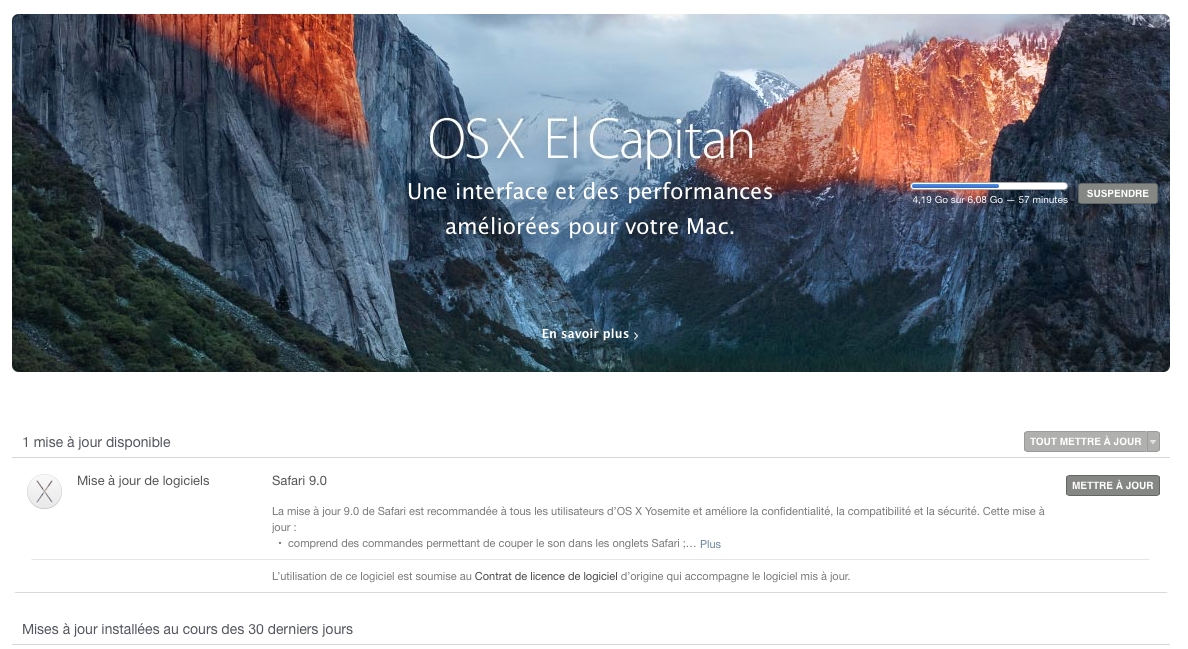
Task: Click the Mises à jour installées section header
Action: point(187,629)
